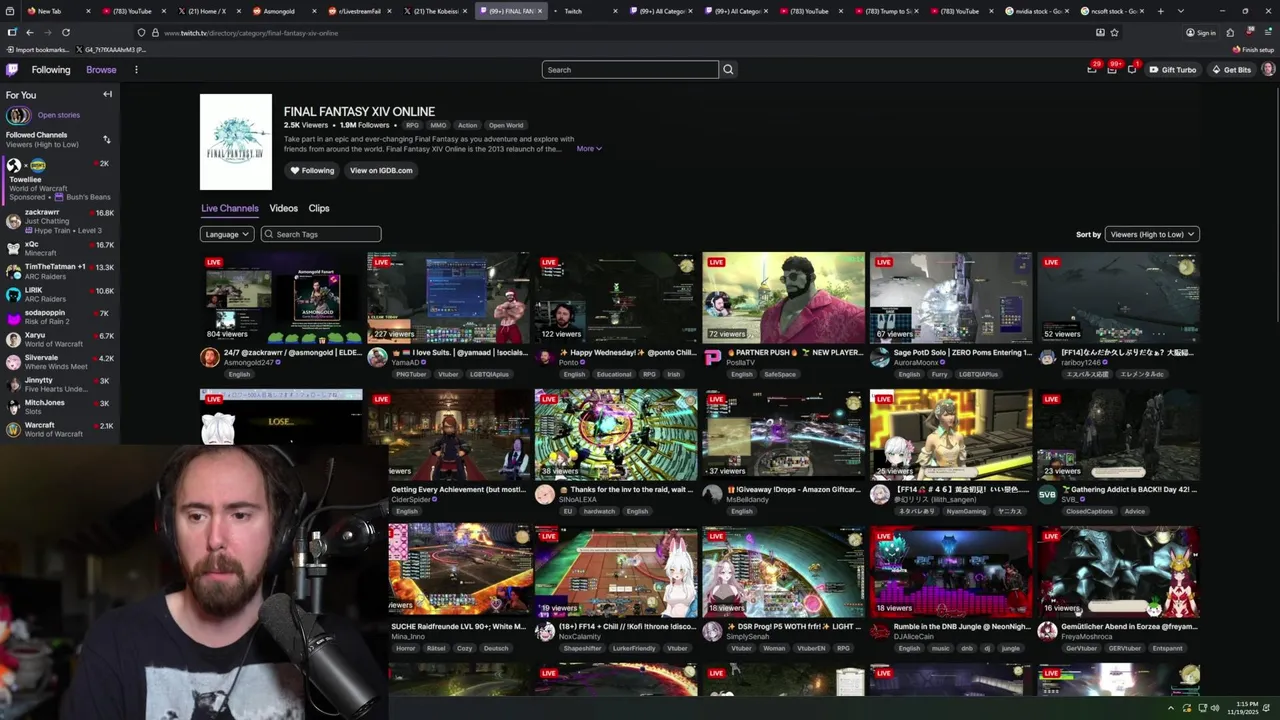Open the PARTNER PUSH stream thumbnail
Screen dimensions: 1280x720
point(783,298)
